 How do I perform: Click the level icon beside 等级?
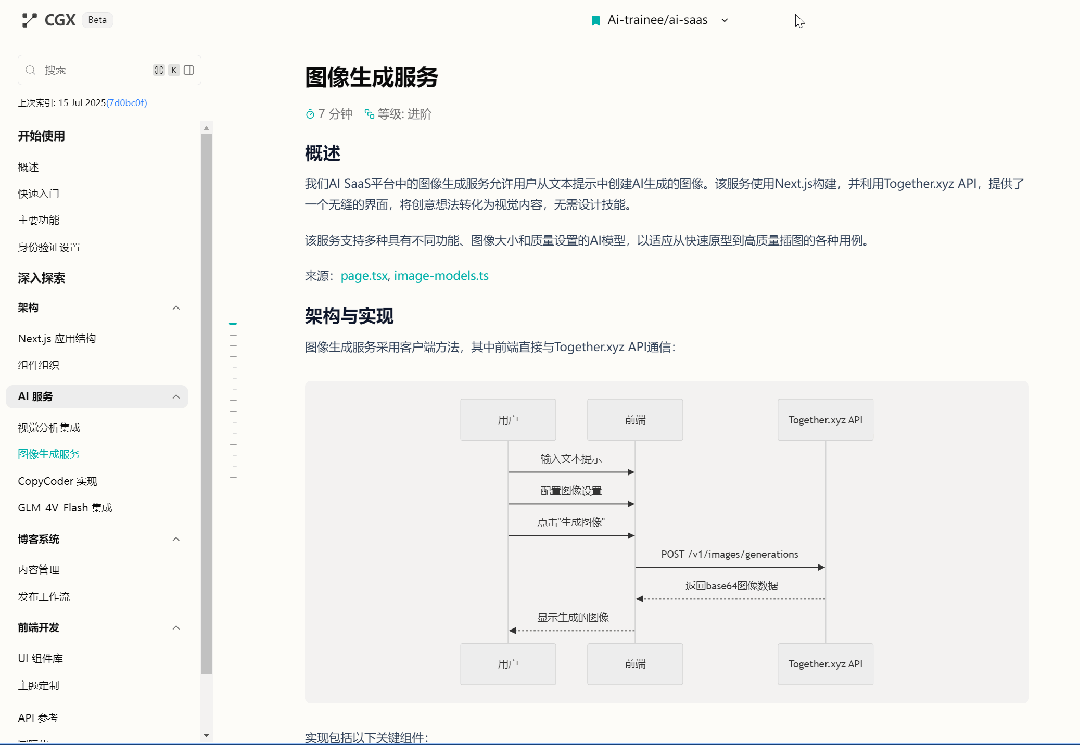369,114
